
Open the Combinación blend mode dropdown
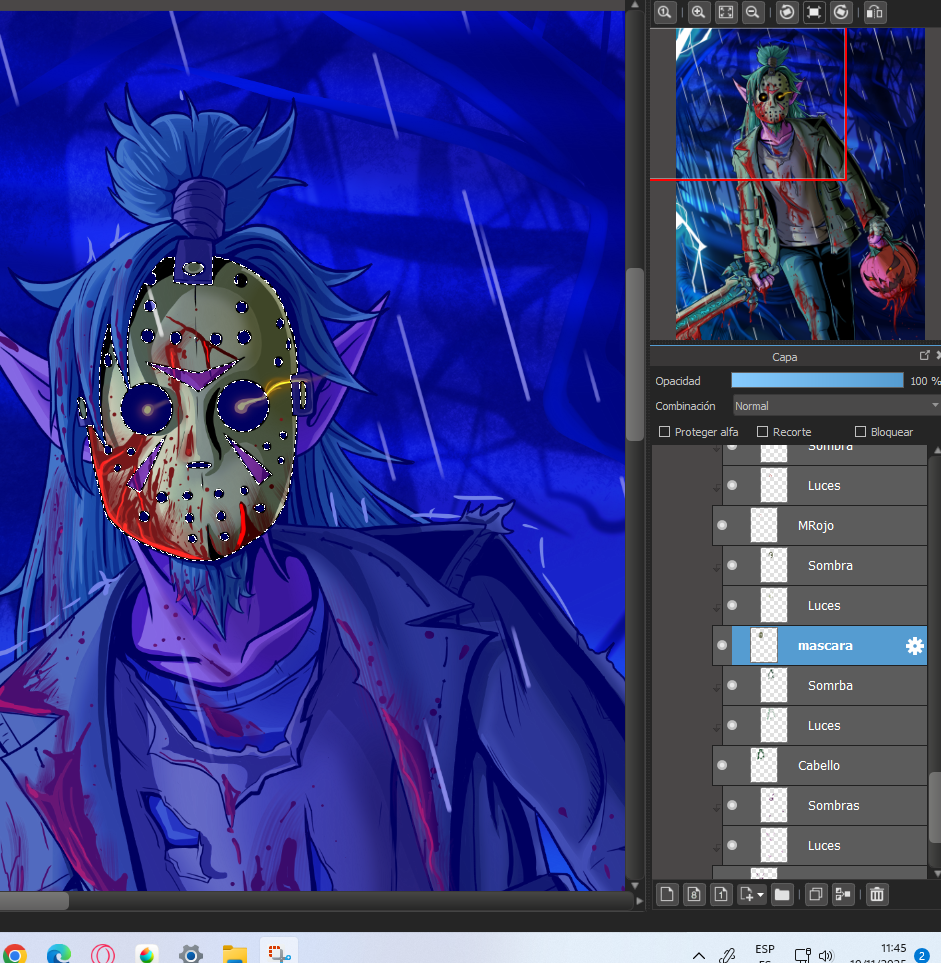click(837, 406)
